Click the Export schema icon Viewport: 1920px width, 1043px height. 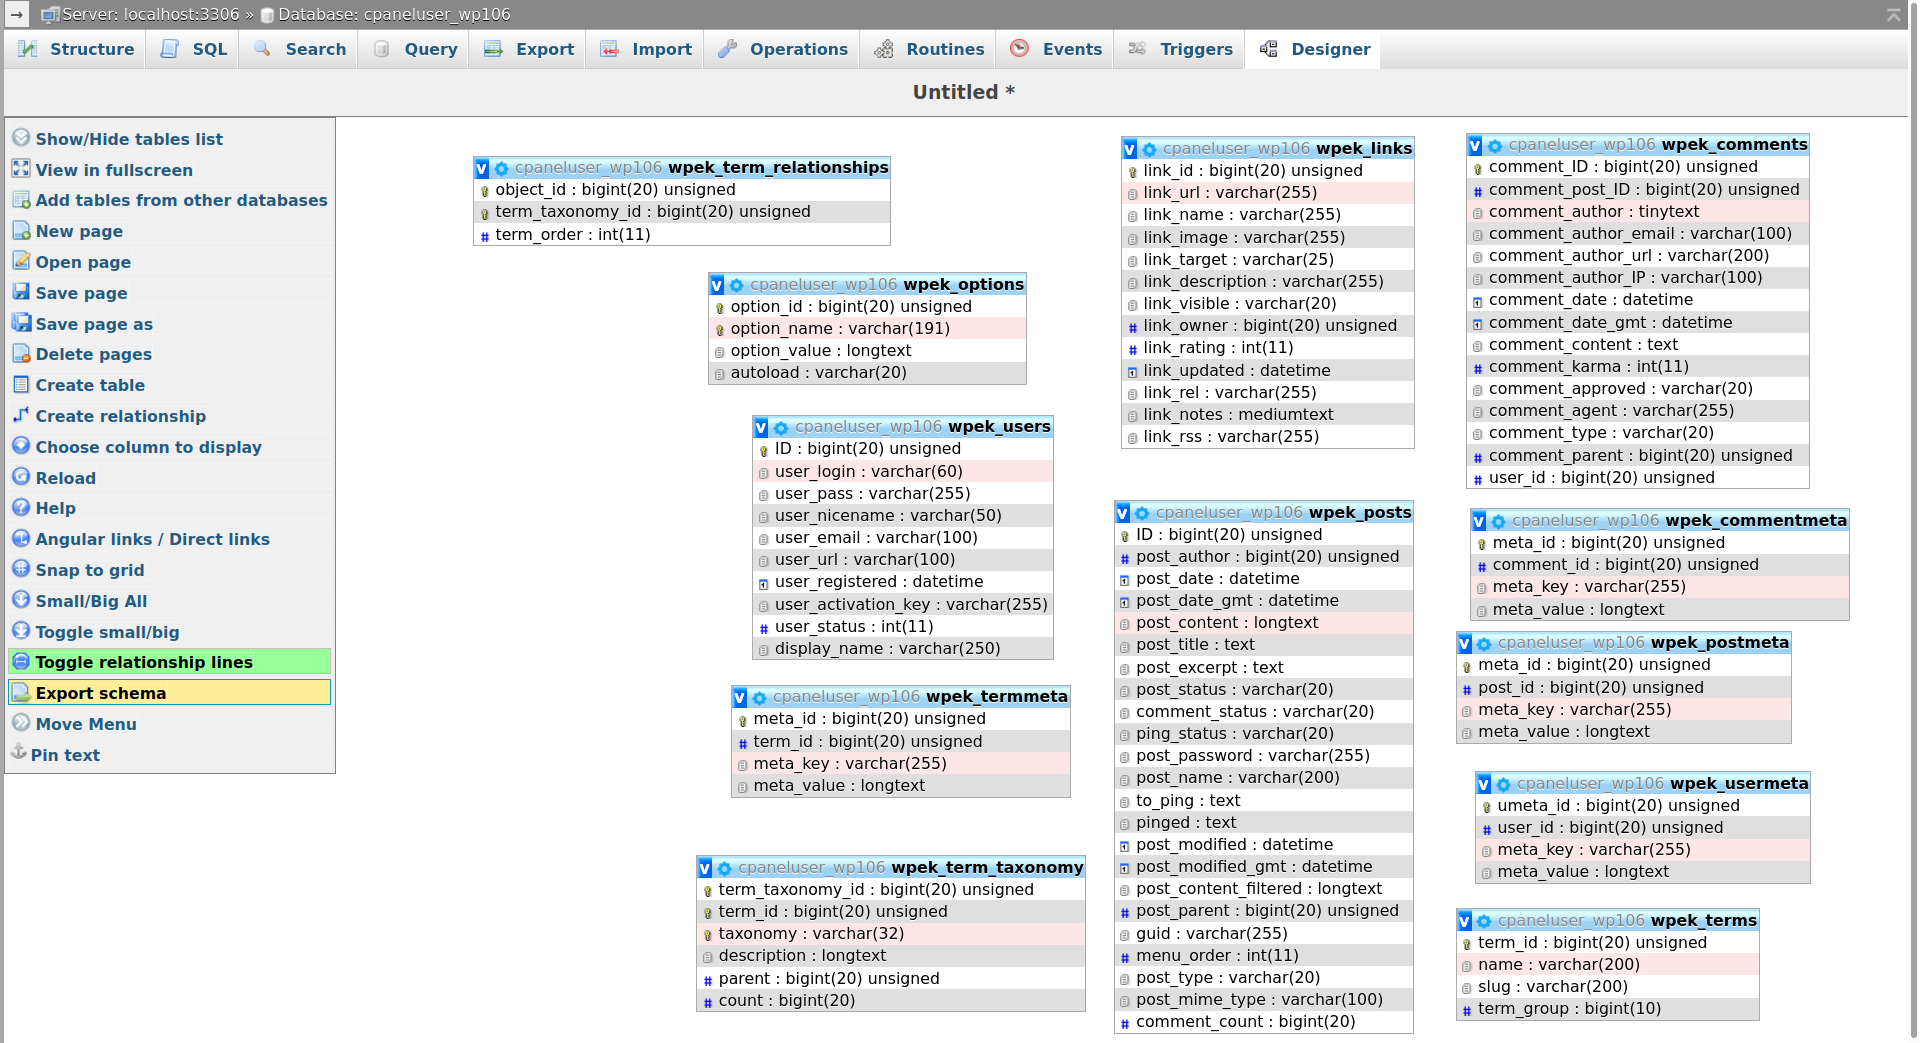tap(21, 692)
